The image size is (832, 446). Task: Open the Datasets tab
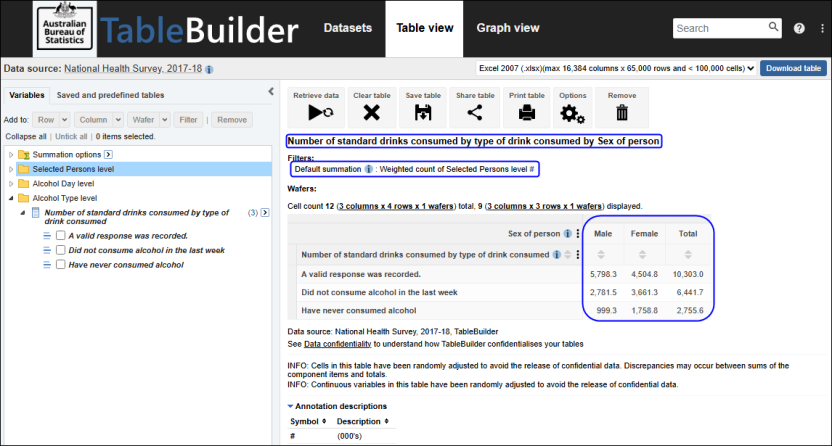click(x=348, y=28)
